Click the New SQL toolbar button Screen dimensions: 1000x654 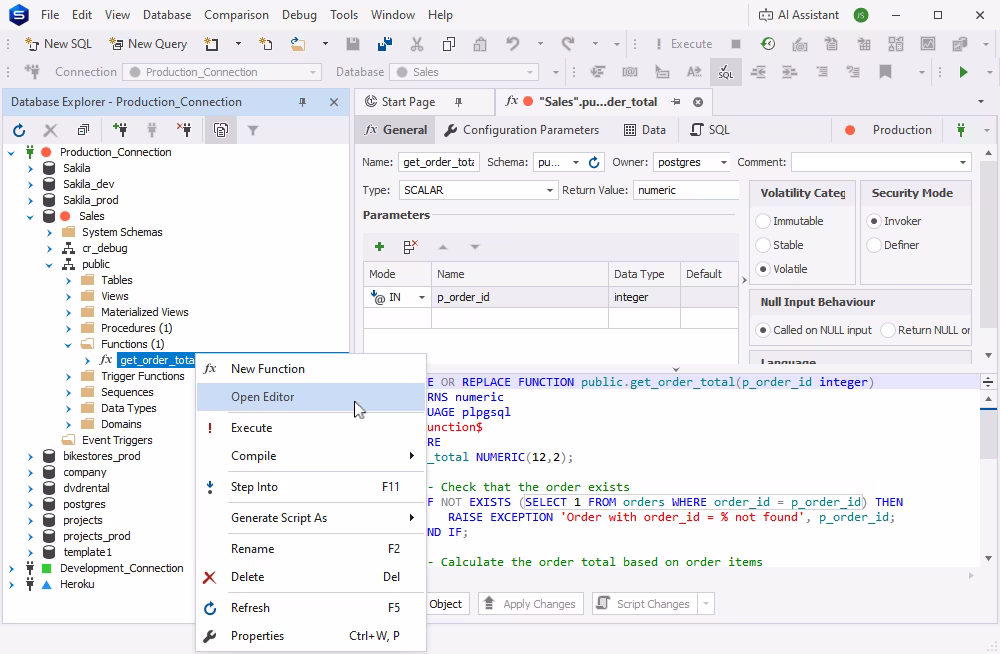pos(58,44)
